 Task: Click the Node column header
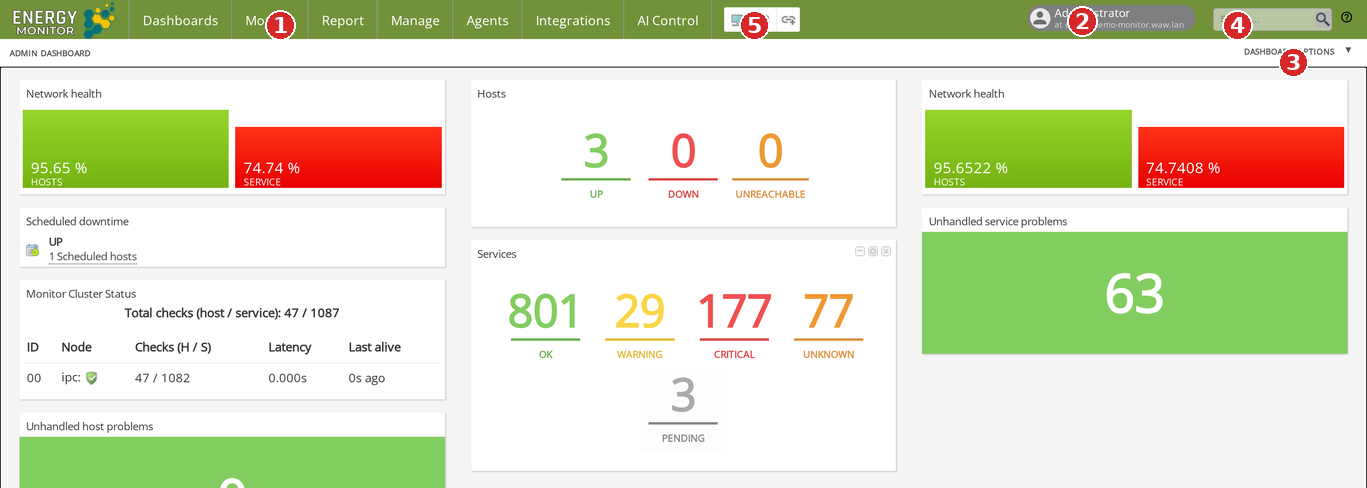76,347
